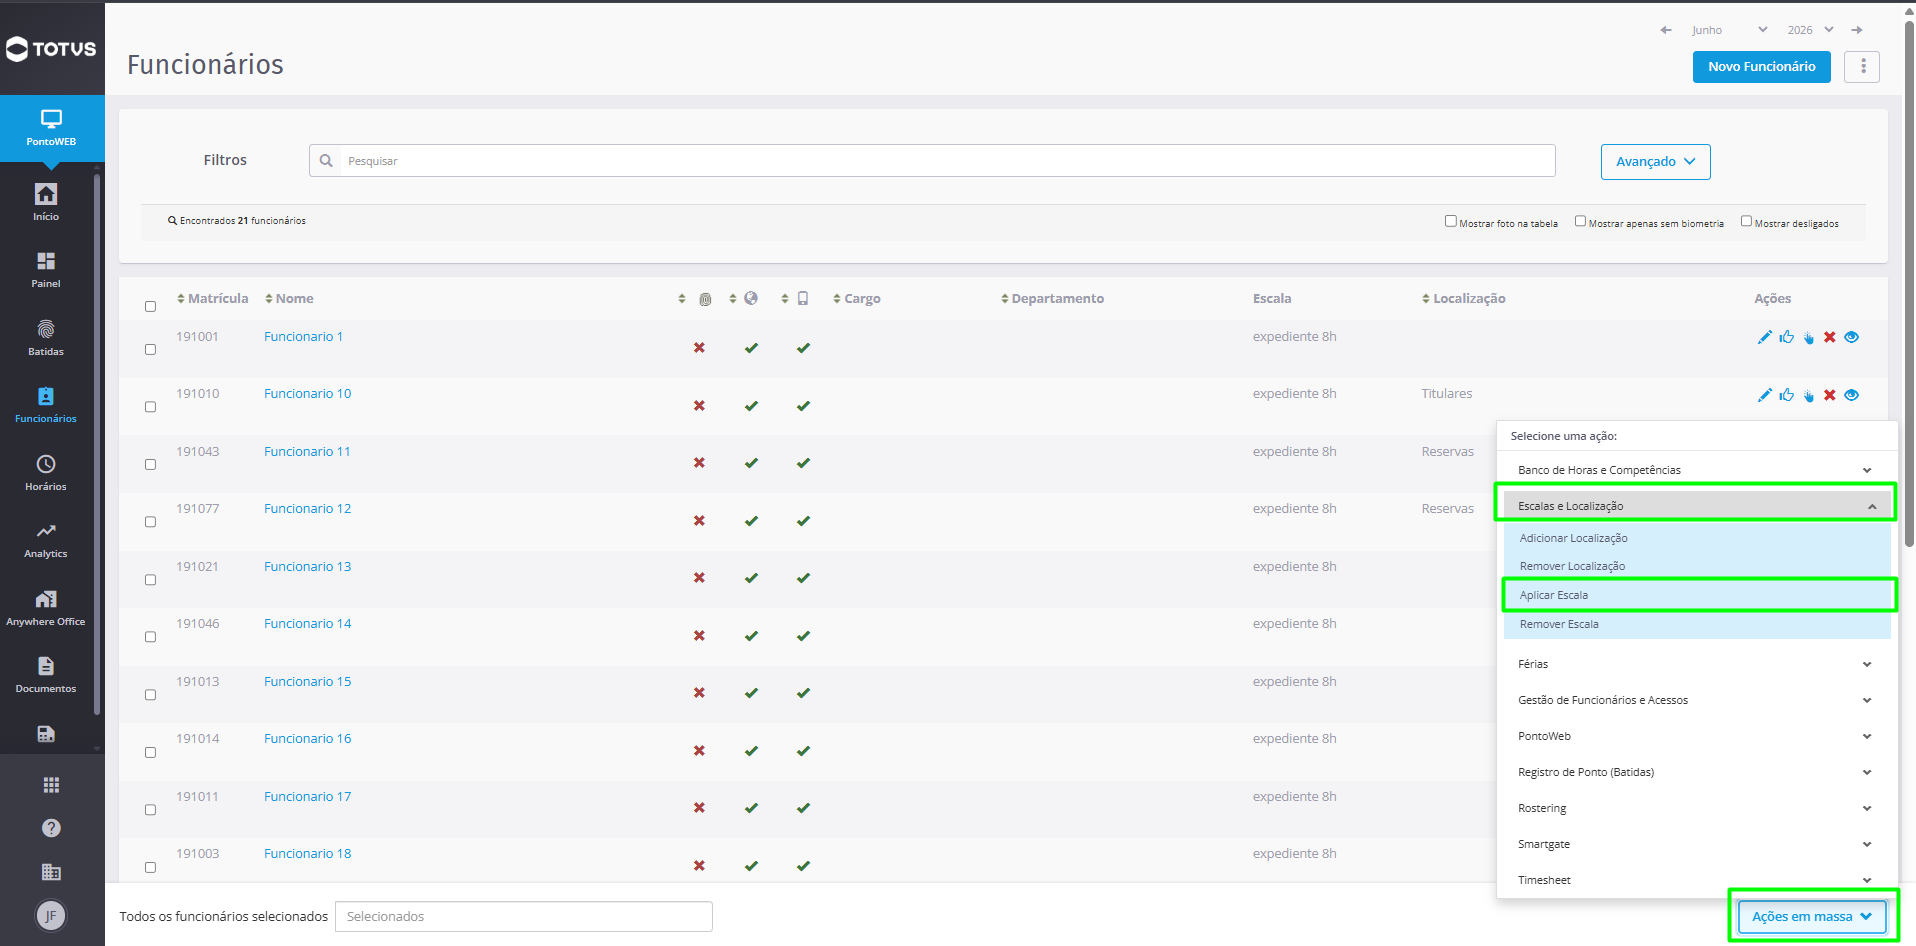
Task: Open Ações em massa dropdown
Action: pos(1812,916)
